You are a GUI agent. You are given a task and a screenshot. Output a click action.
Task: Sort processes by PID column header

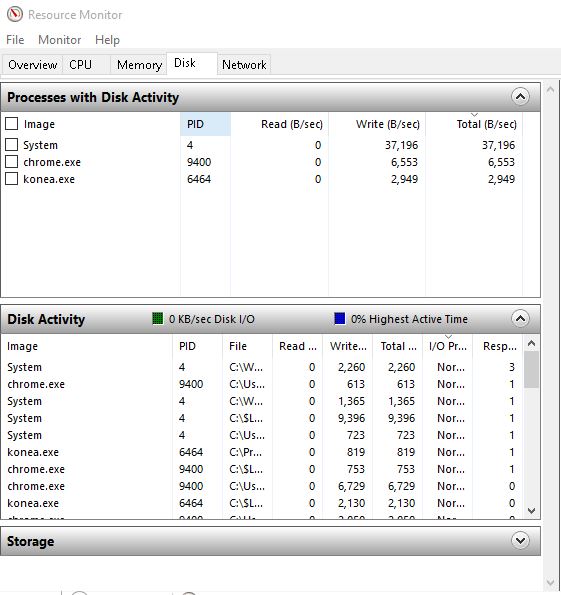point(205,124)
